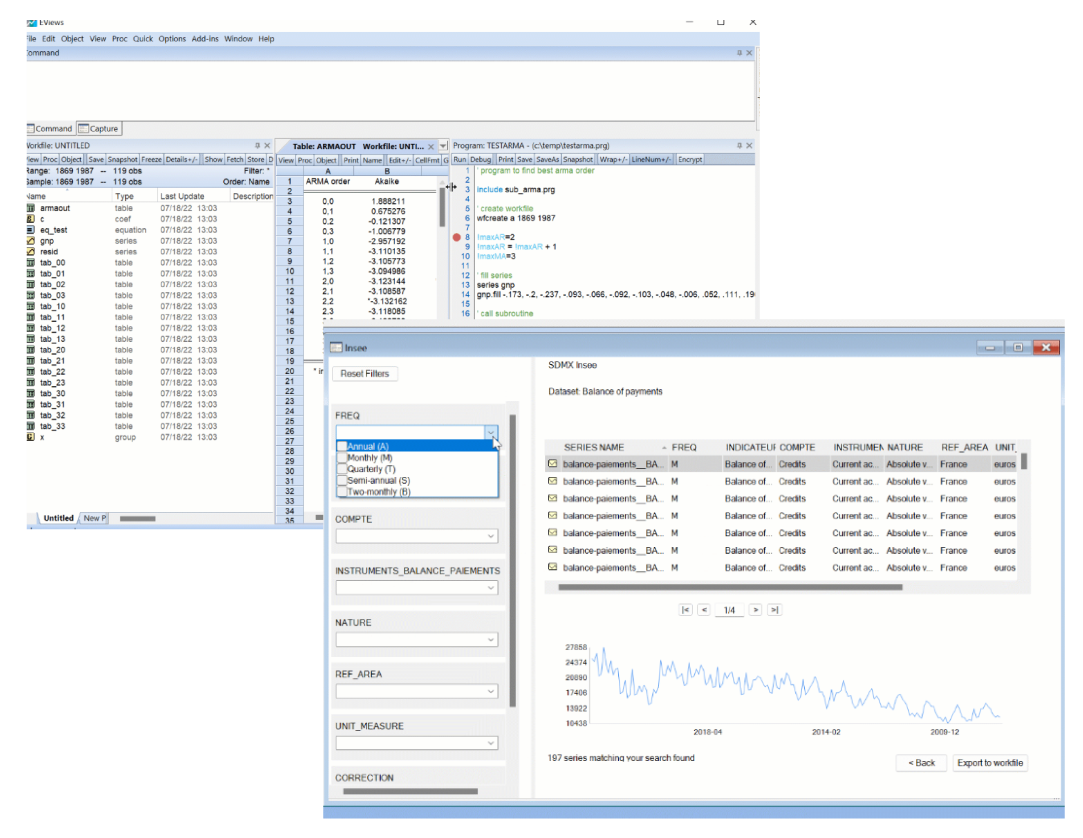1083x838 pixels.
Task: Check the Annual (A) frequency option
Action: [342, 446]
